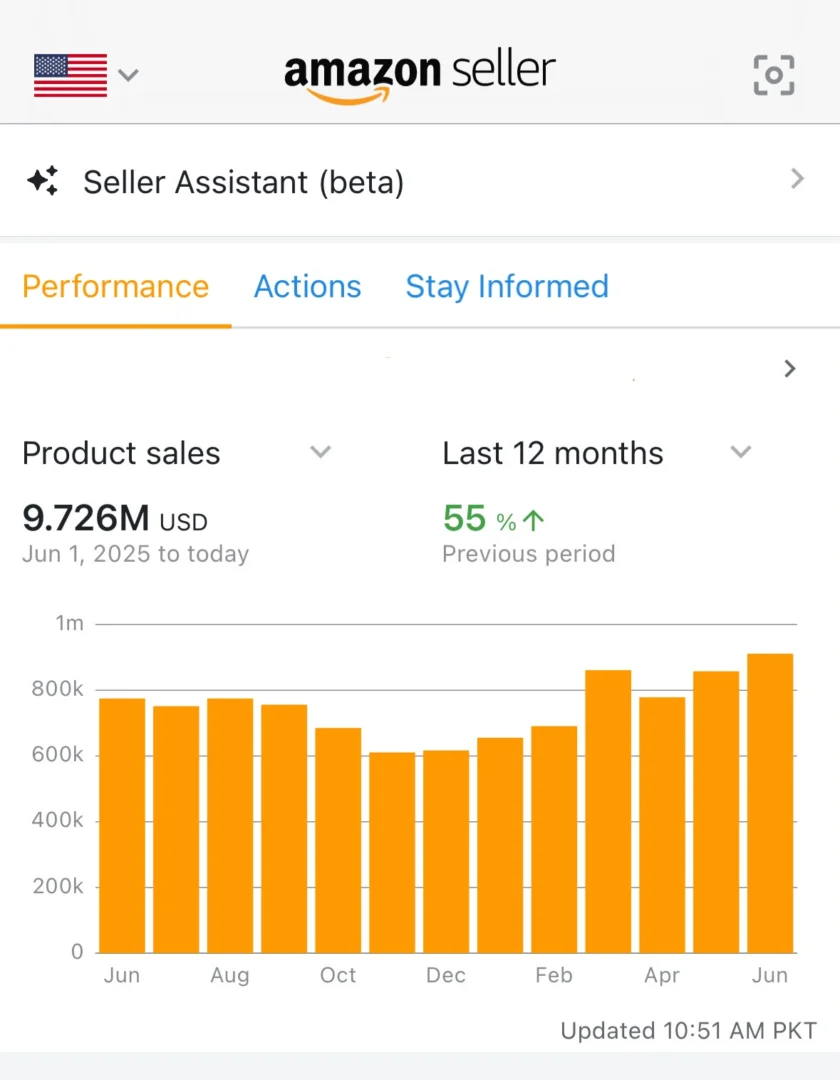Tap the 600k y-axis label
This screenshot has height=1080, width=840.
pyautogui.click(x=58, y=755)
